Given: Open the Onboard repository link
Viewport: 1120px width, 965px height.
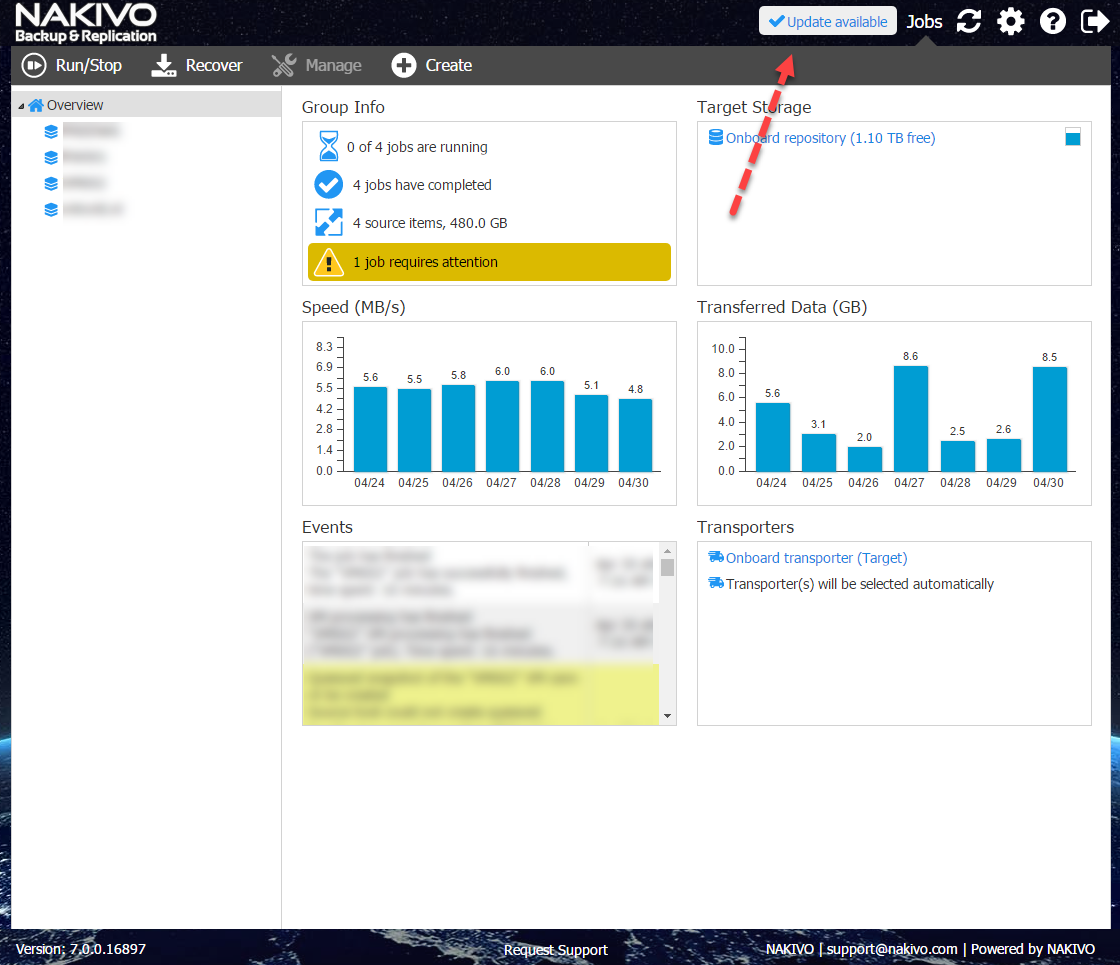Looking at the screenshot, I should [x=830, y=138].
